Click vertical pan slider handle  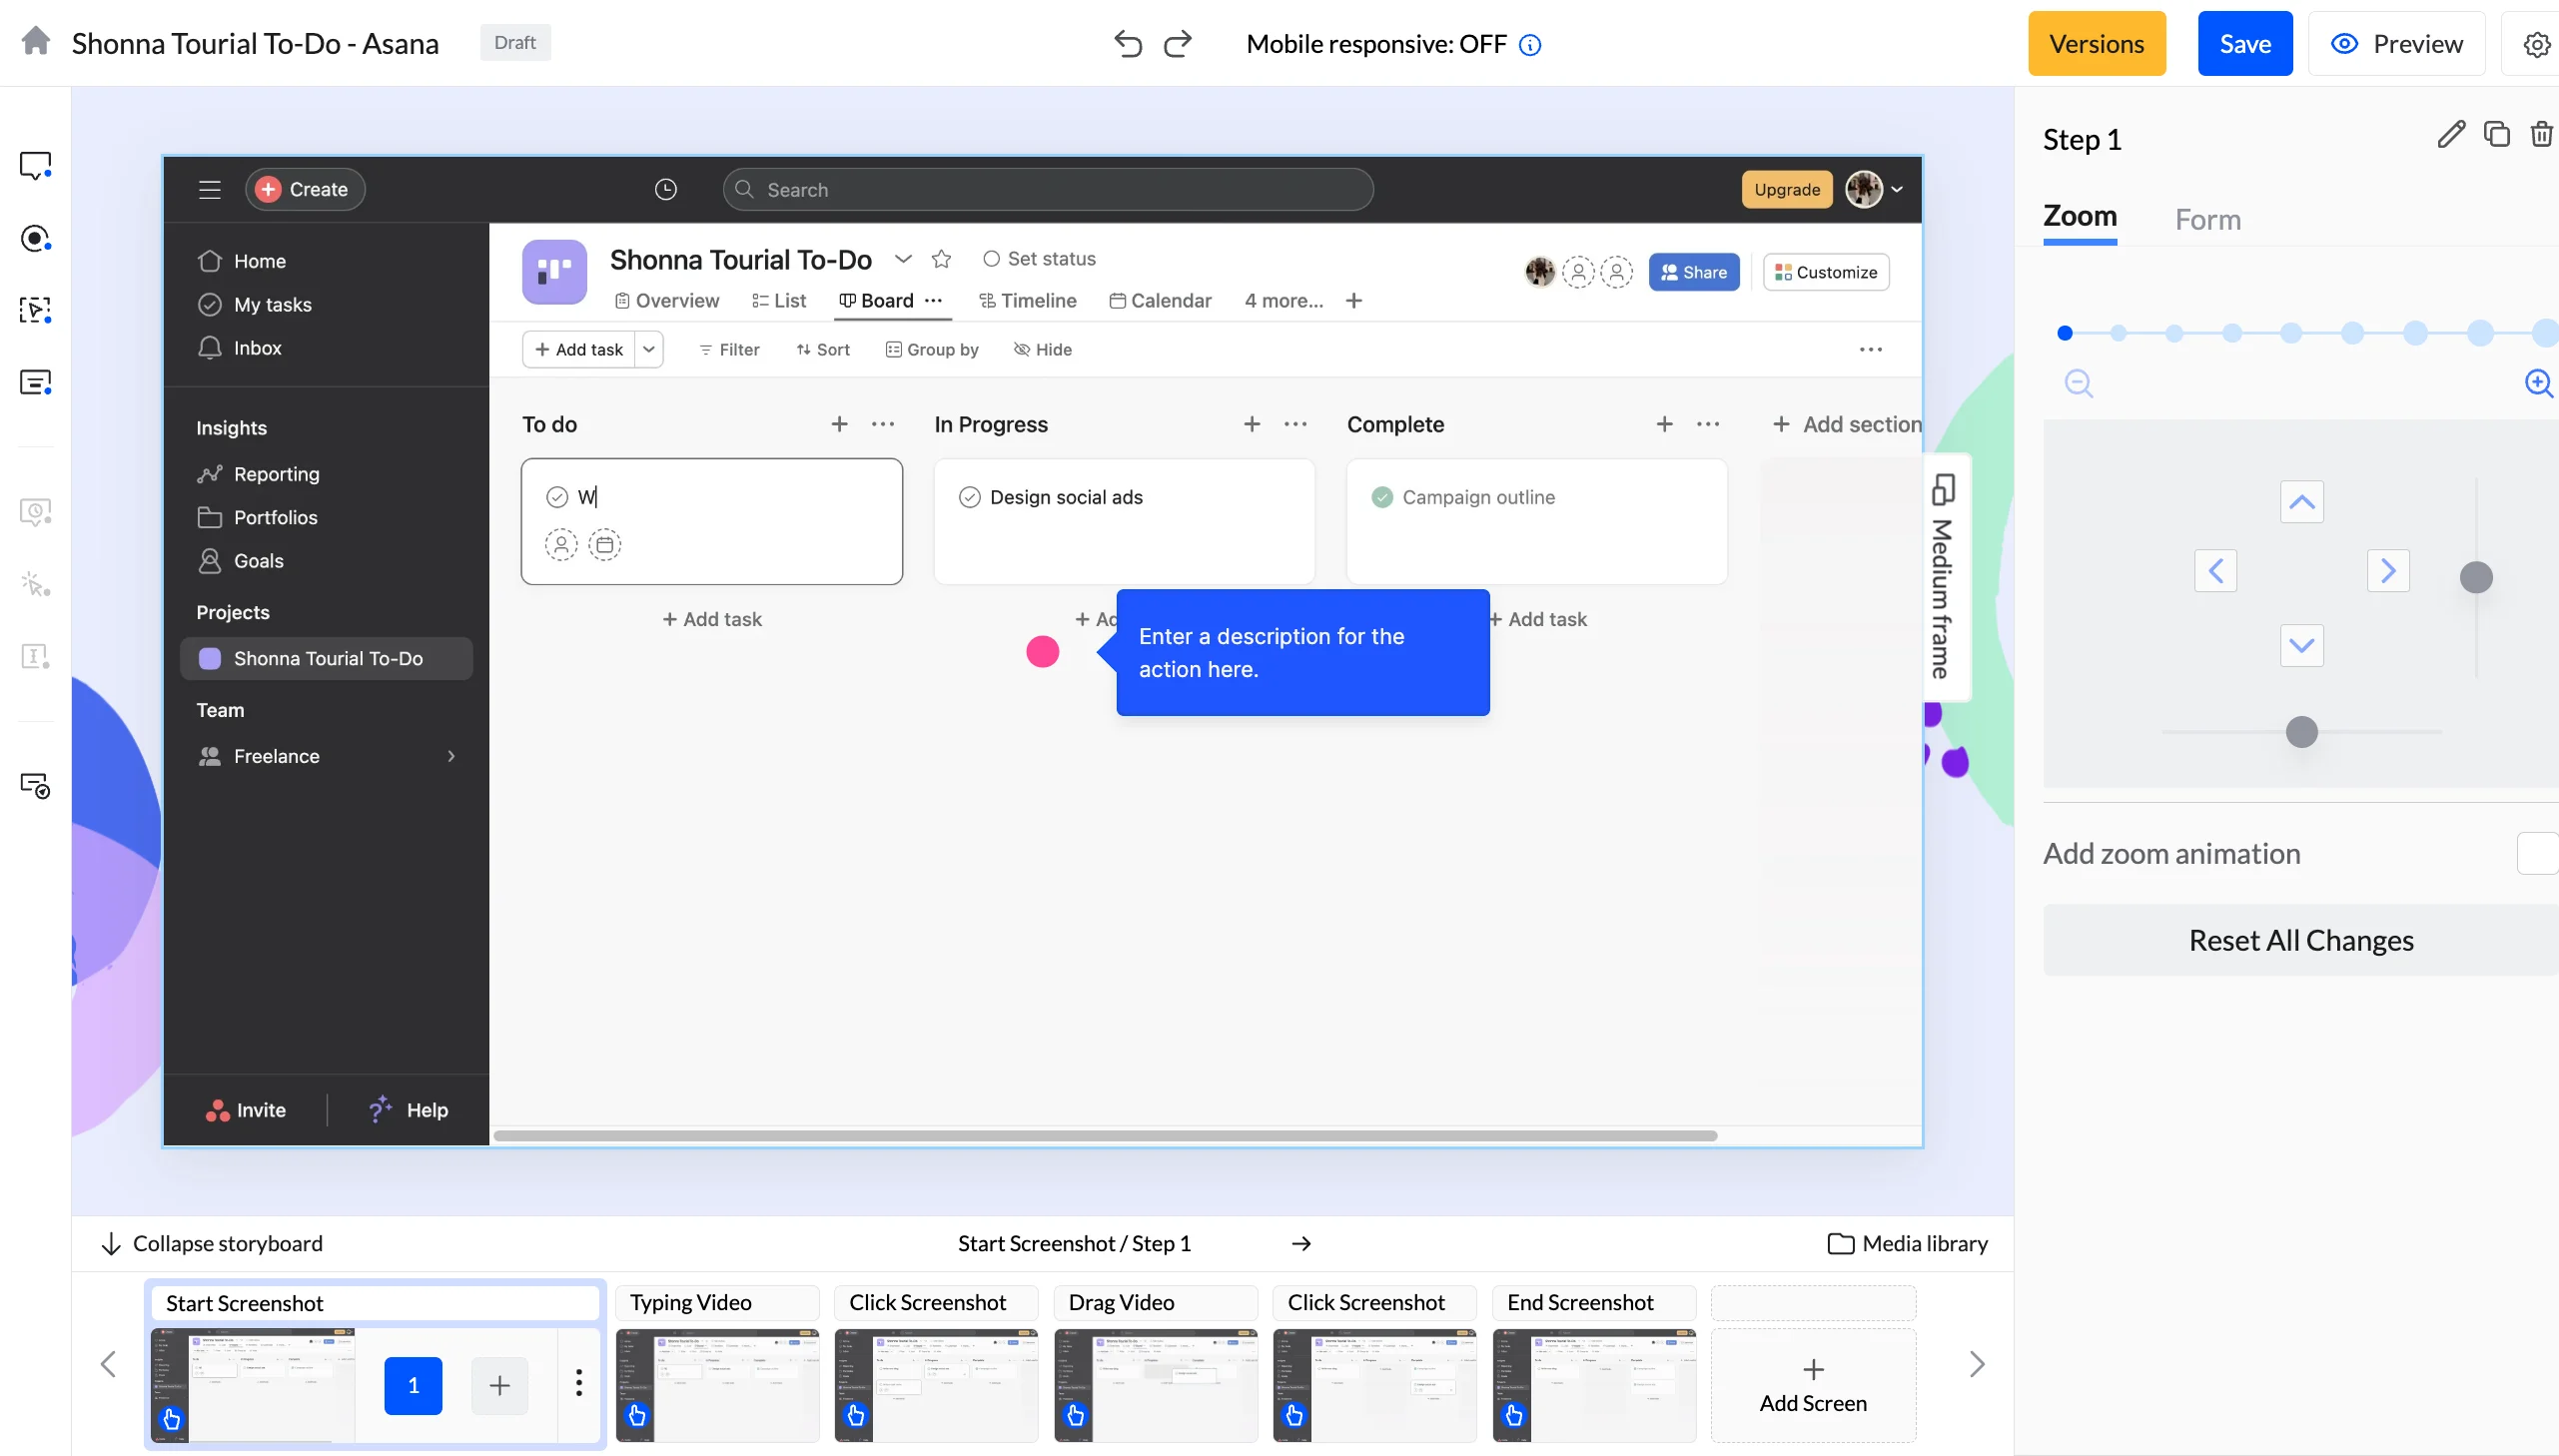[x=2475, y=577]
